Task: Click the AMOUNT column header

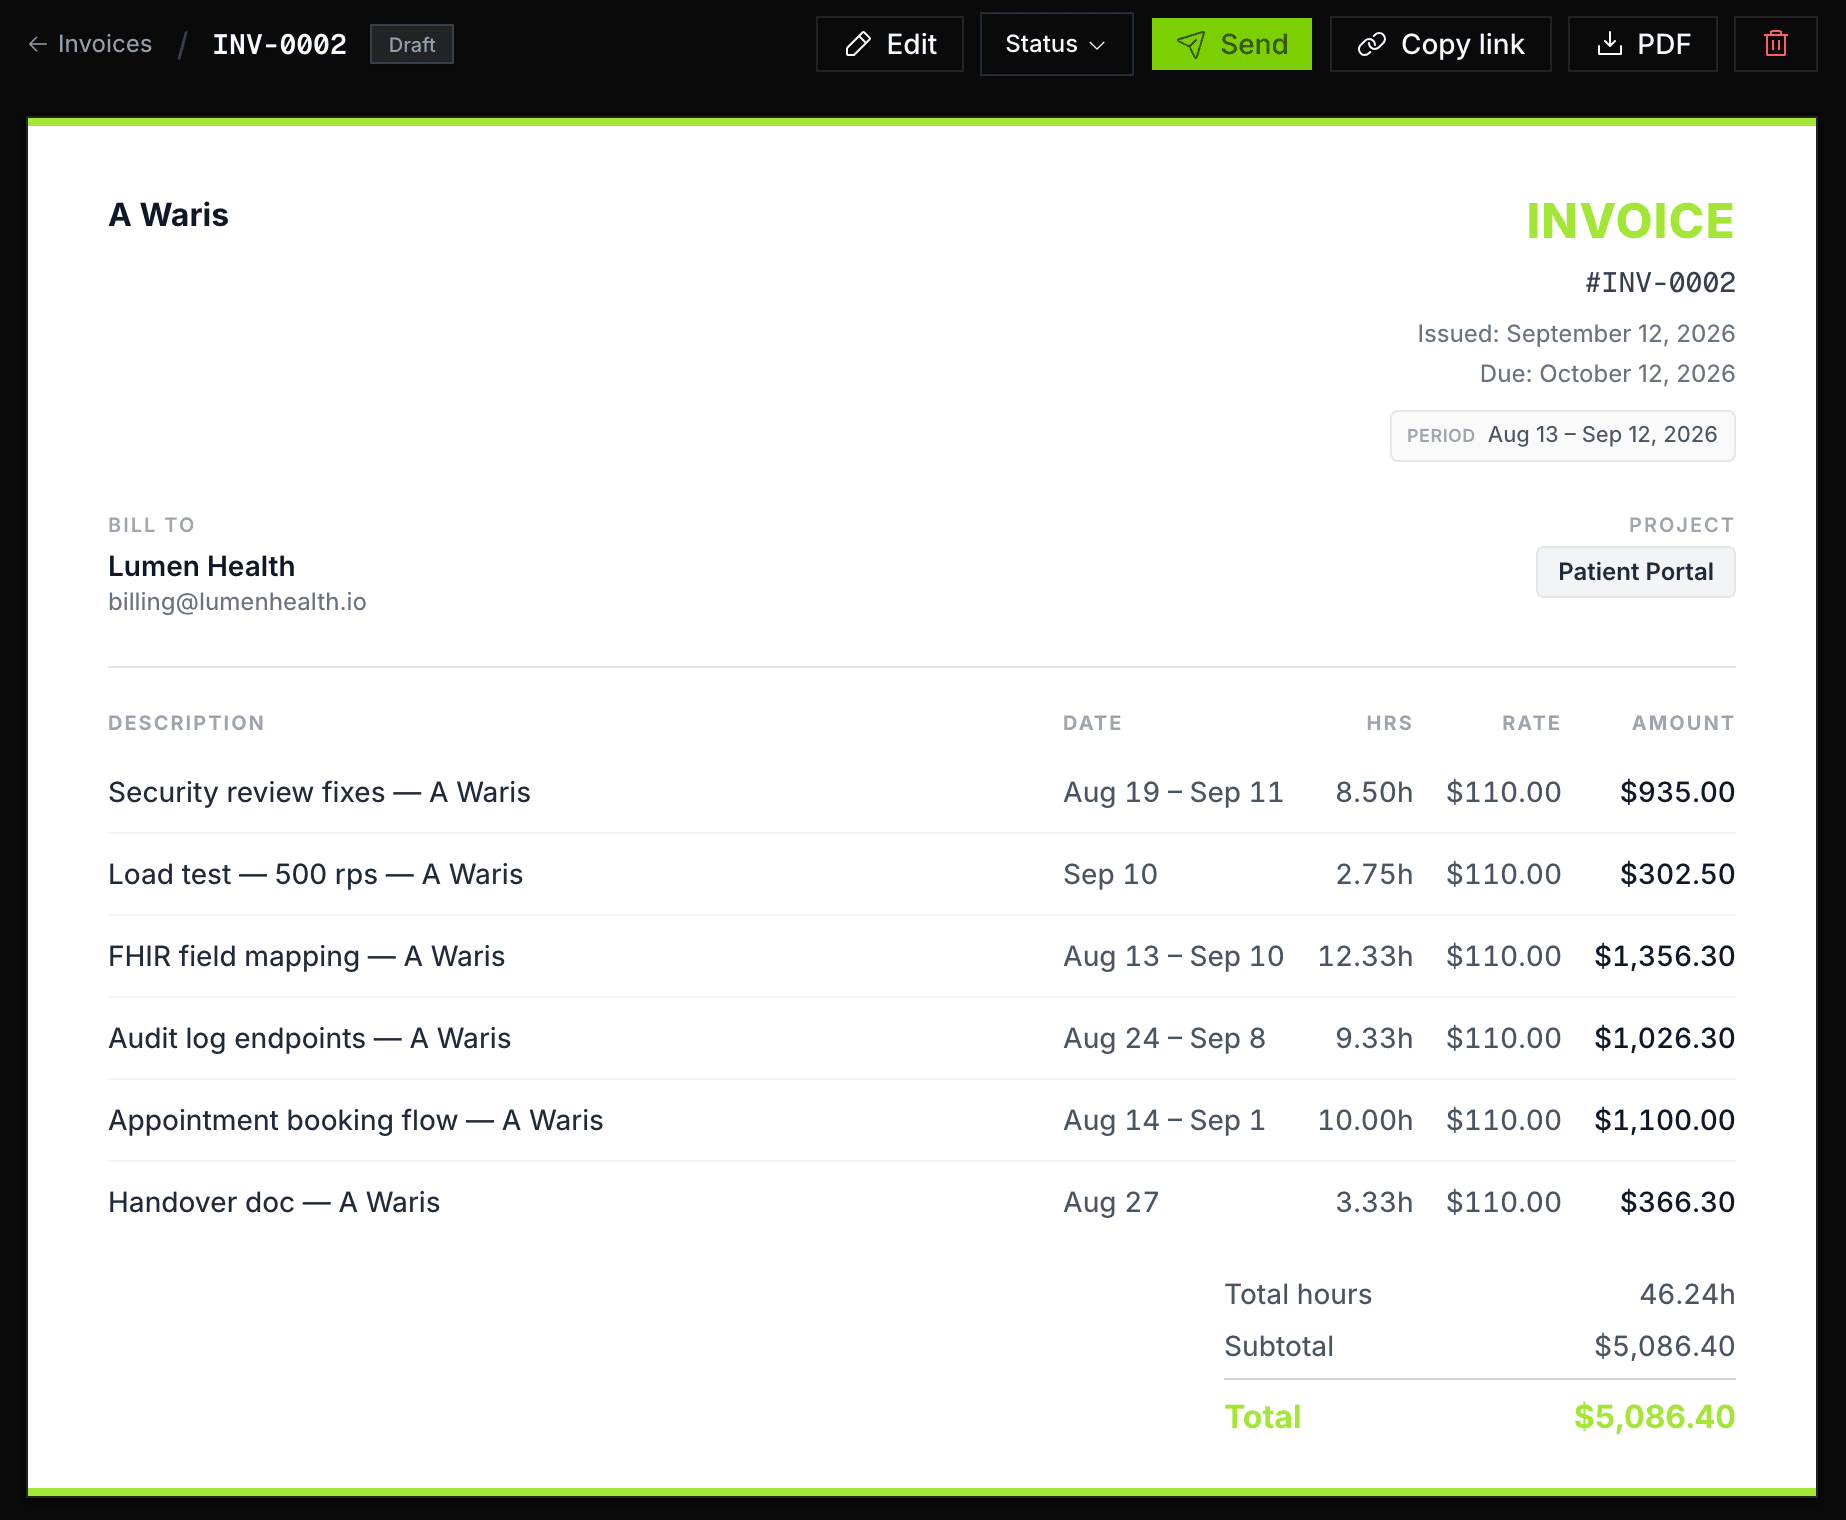Action: click(1683, 723)
